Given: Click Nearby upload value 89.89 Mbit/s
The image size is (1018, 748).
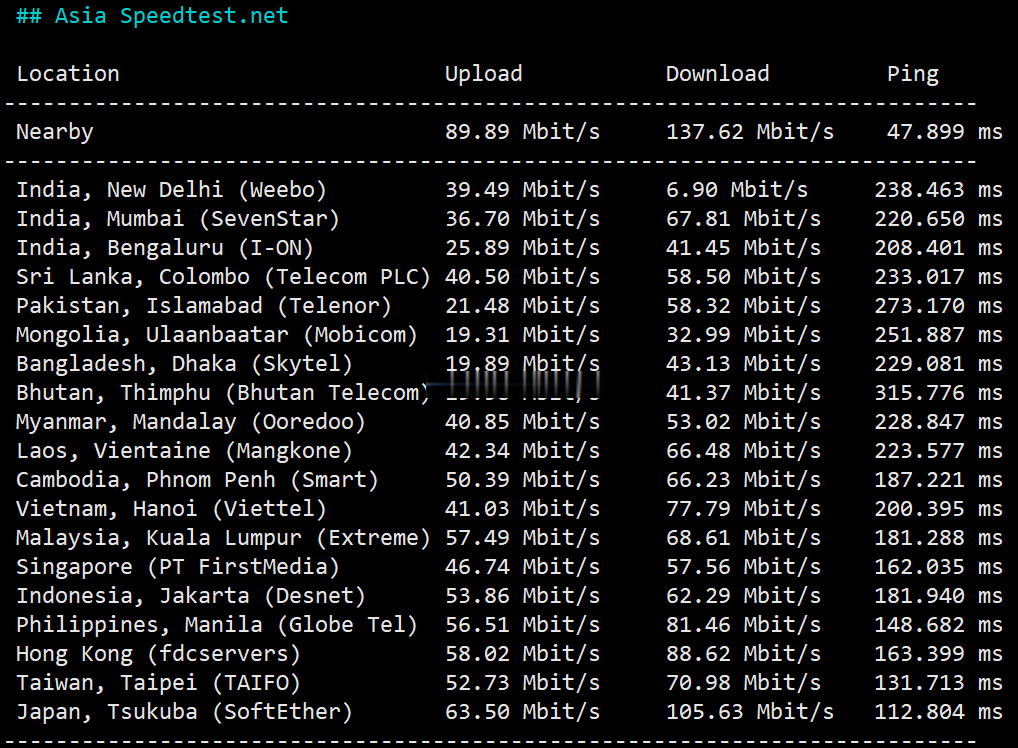Looking at the screenshot, I should (x=523, y=132).
